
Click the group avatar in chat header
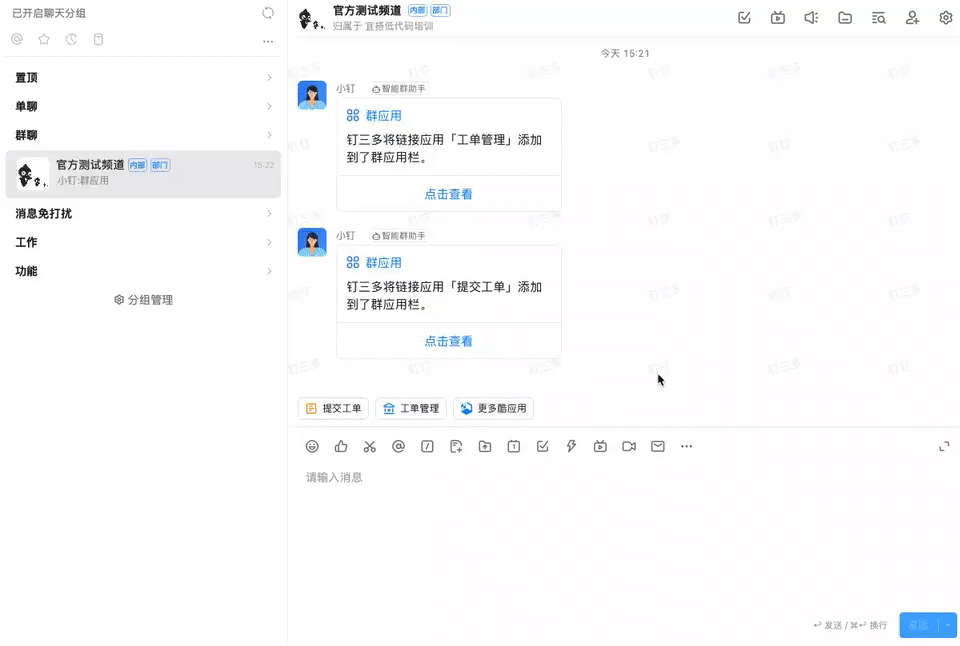312,18
